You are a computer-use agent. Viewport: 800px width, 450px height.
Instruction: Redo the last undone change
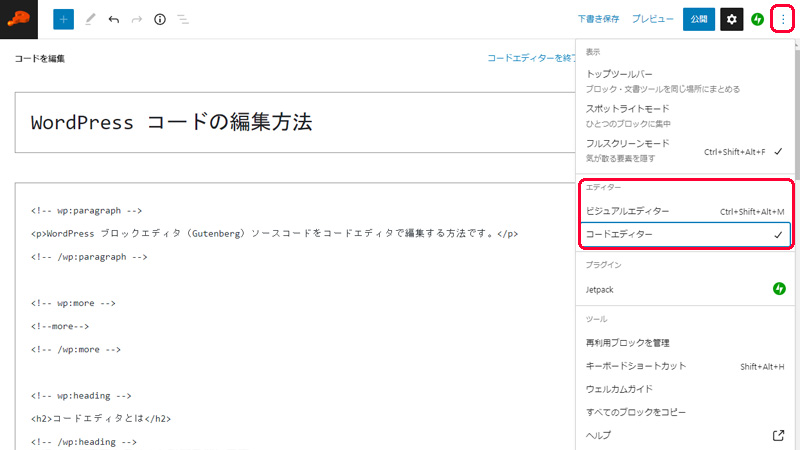point(137,19)
